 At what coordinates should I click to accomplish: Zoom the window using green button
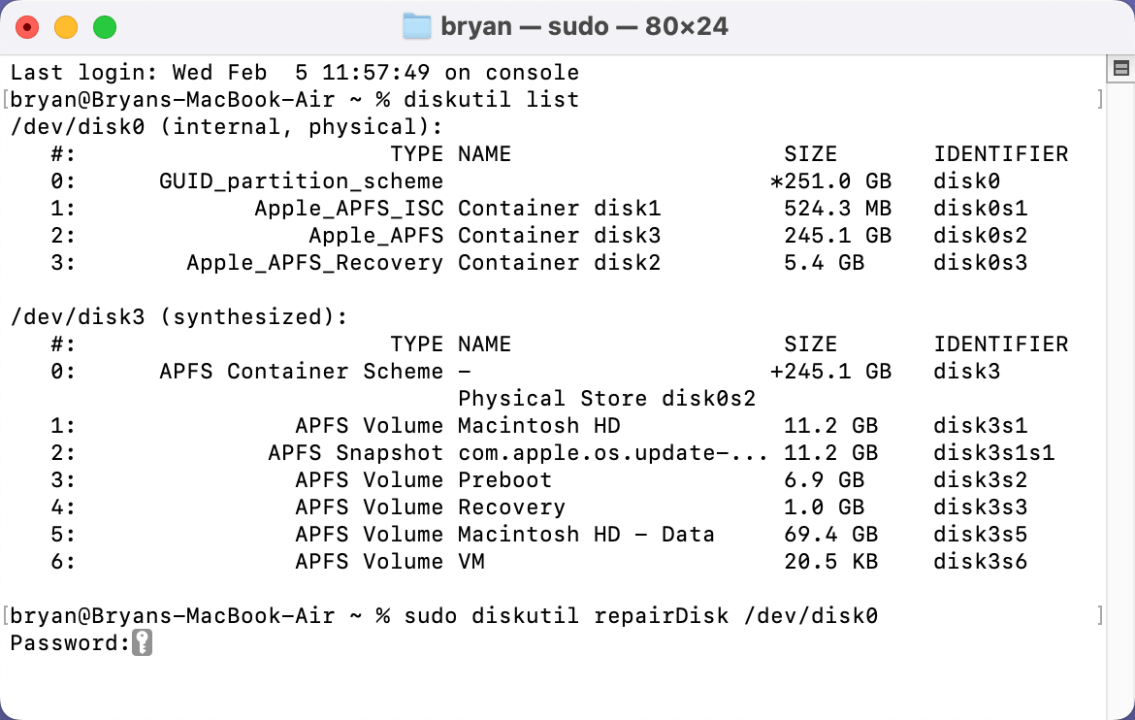[105, 27]
